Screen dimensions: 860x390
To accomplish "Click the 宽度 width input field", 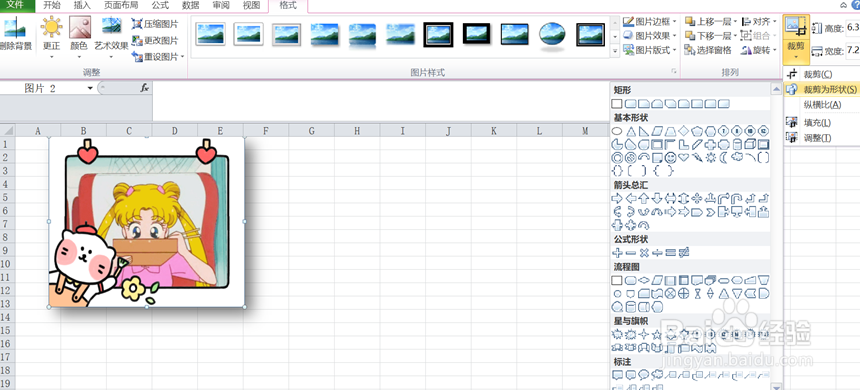I will [x=853, y=51].
